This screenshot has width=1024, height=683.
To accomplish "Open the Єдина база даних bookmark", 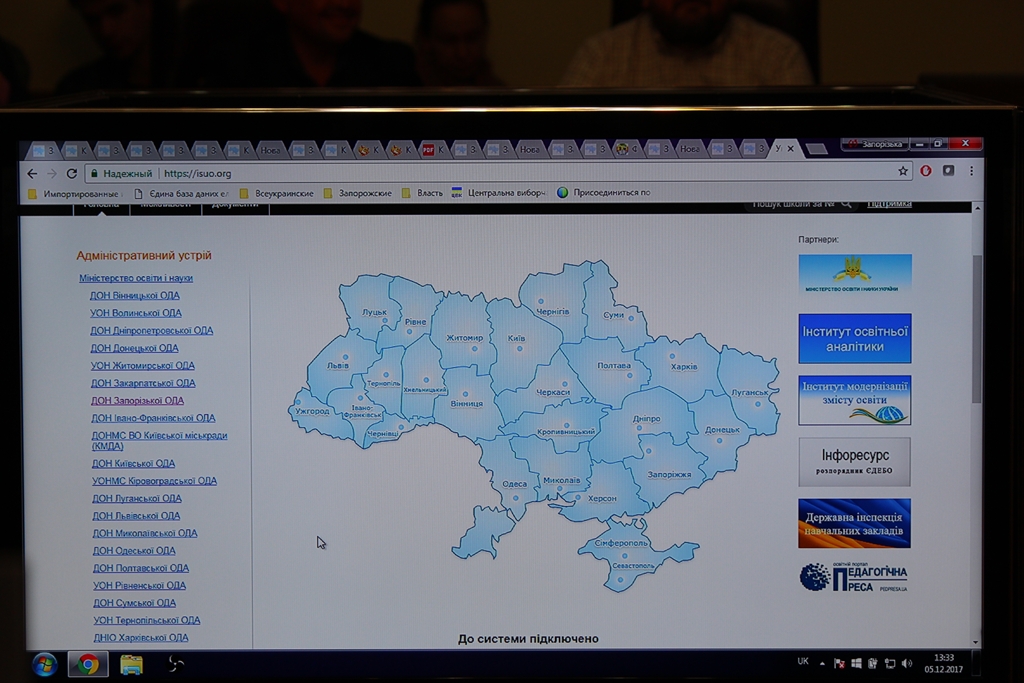I will point(181,193).
